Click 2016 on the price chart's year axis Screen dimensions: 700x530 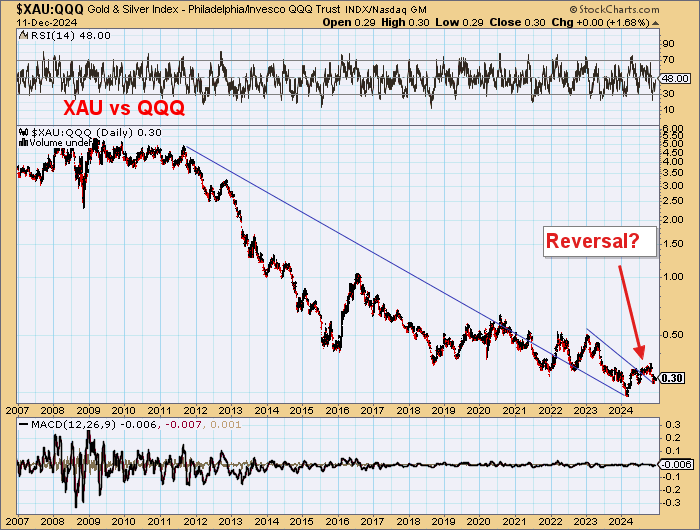pos(337,410)
